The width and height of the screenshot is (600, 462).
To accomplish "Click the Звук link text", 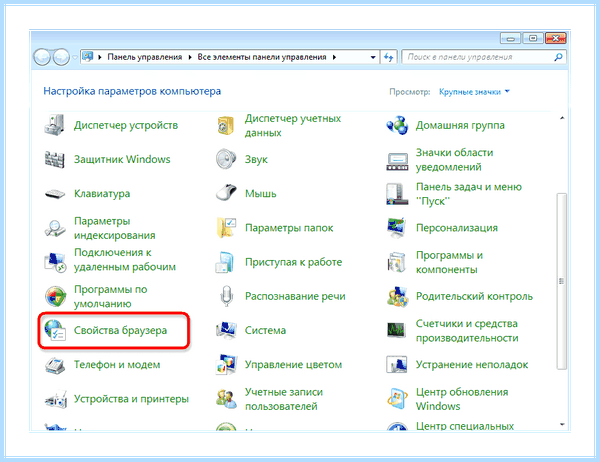I will (256, 160).
